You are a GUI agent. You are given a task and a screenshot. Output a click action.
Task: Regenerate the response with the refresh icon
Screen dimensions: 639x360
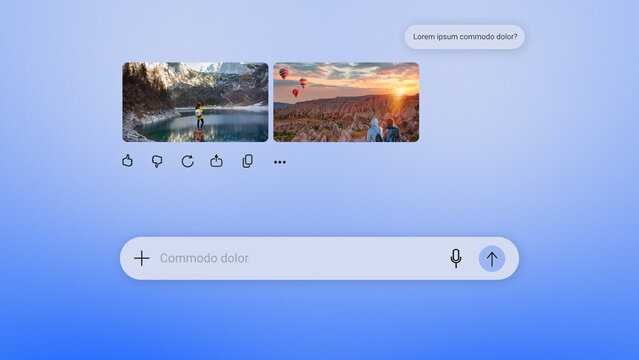pos(187,161)
